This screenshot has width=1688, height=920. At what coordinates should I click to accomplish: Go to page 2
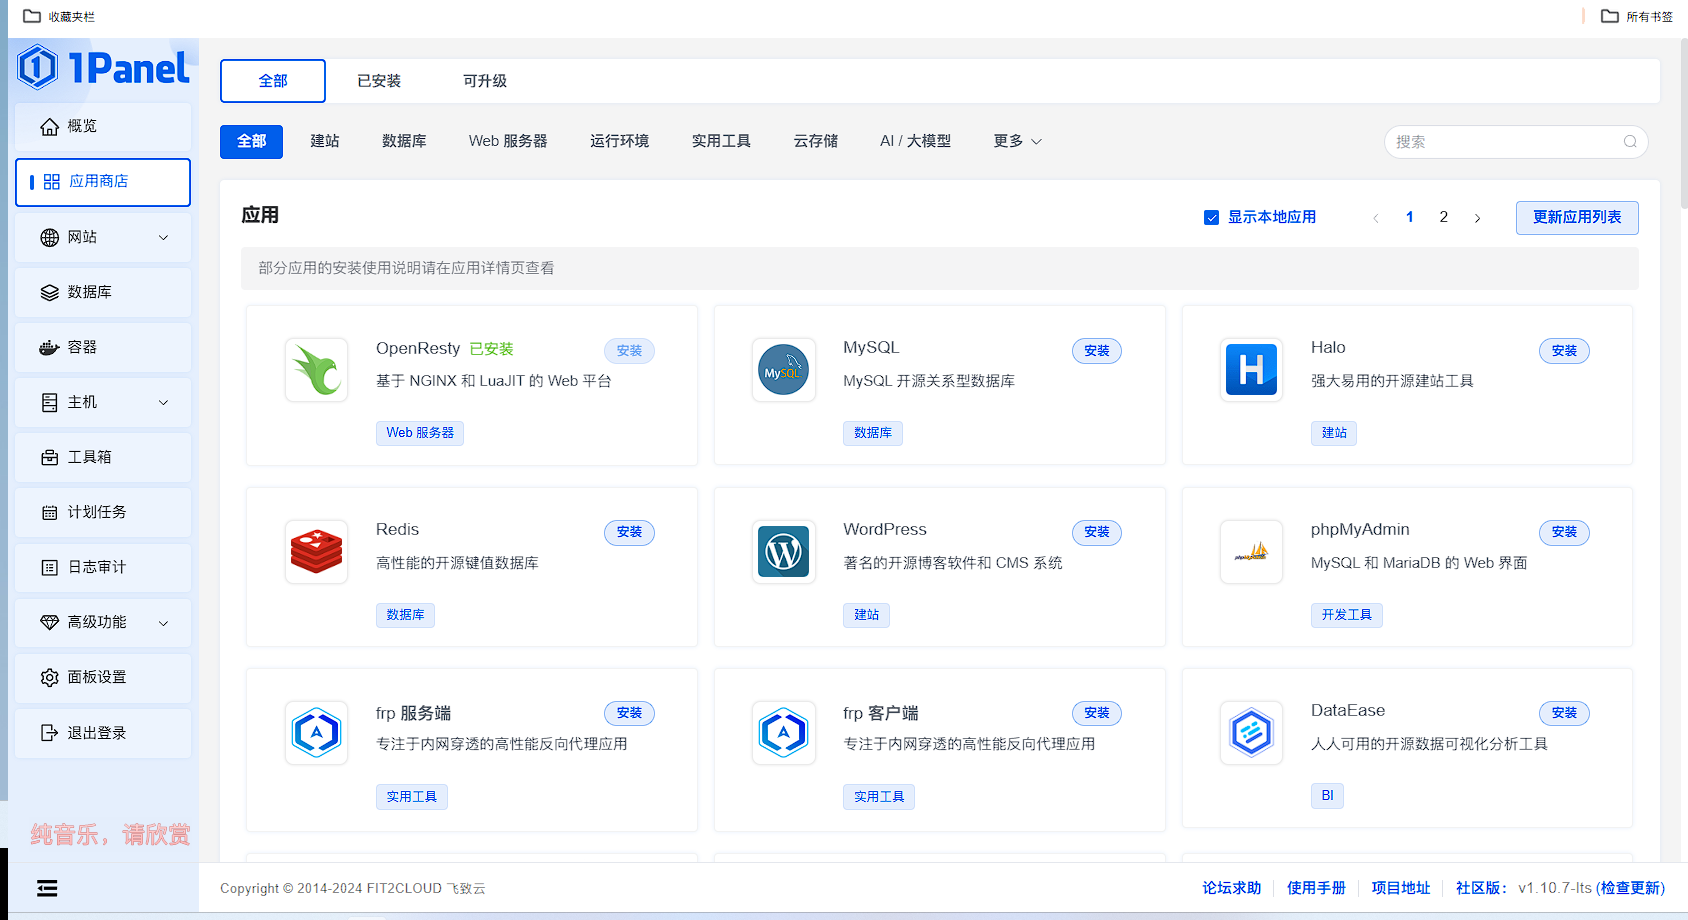(x=1443, y=217)
